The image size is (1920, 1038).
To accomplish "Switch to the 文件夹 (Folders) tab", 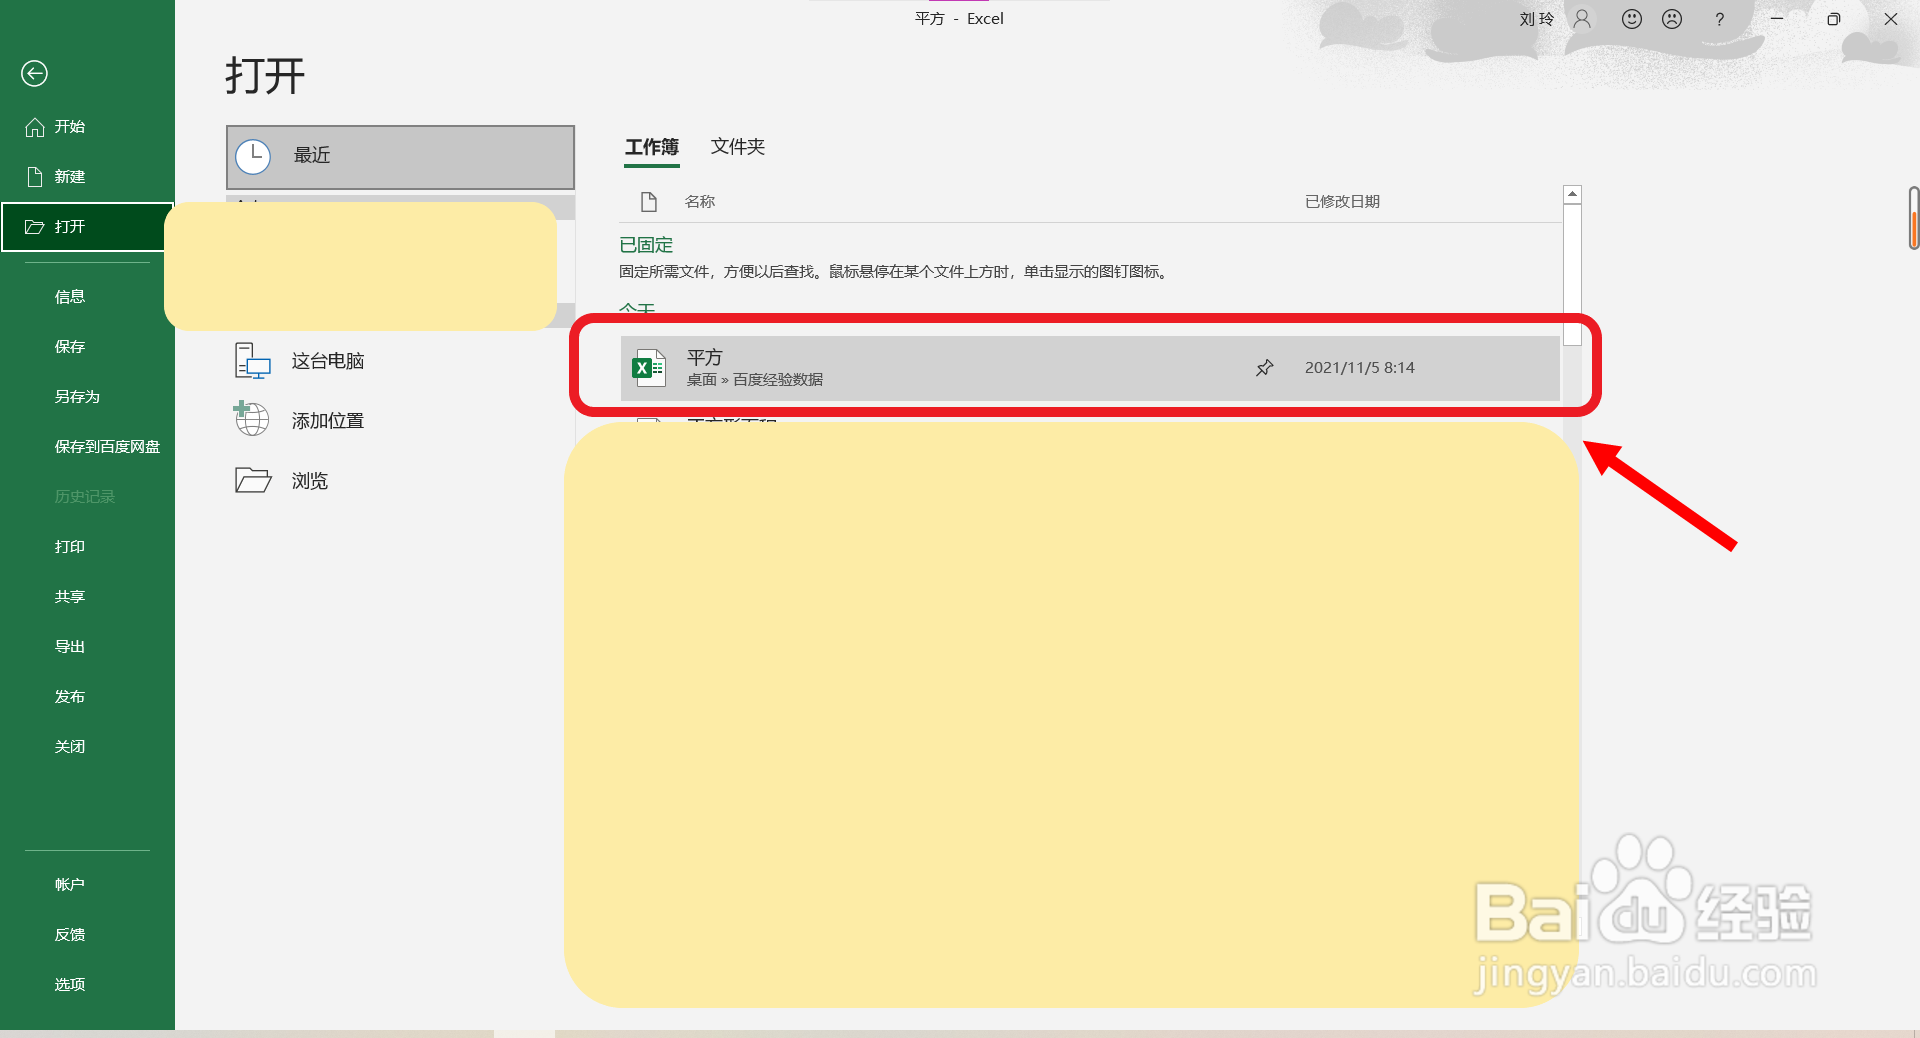I will (x=737, y=147).
